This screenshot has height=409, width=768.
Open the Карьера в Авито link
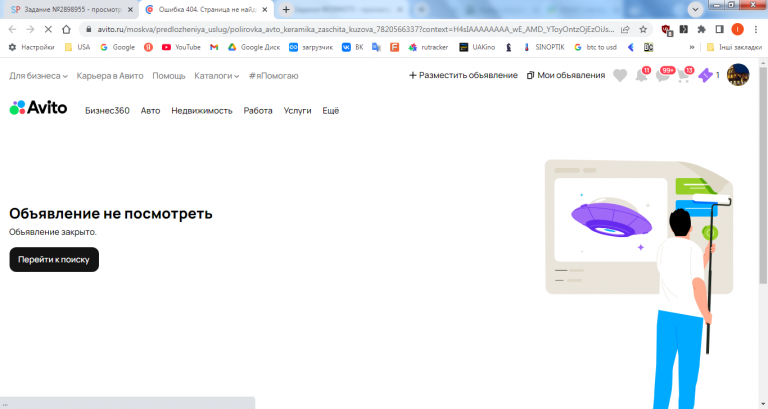tap(110, 76)
